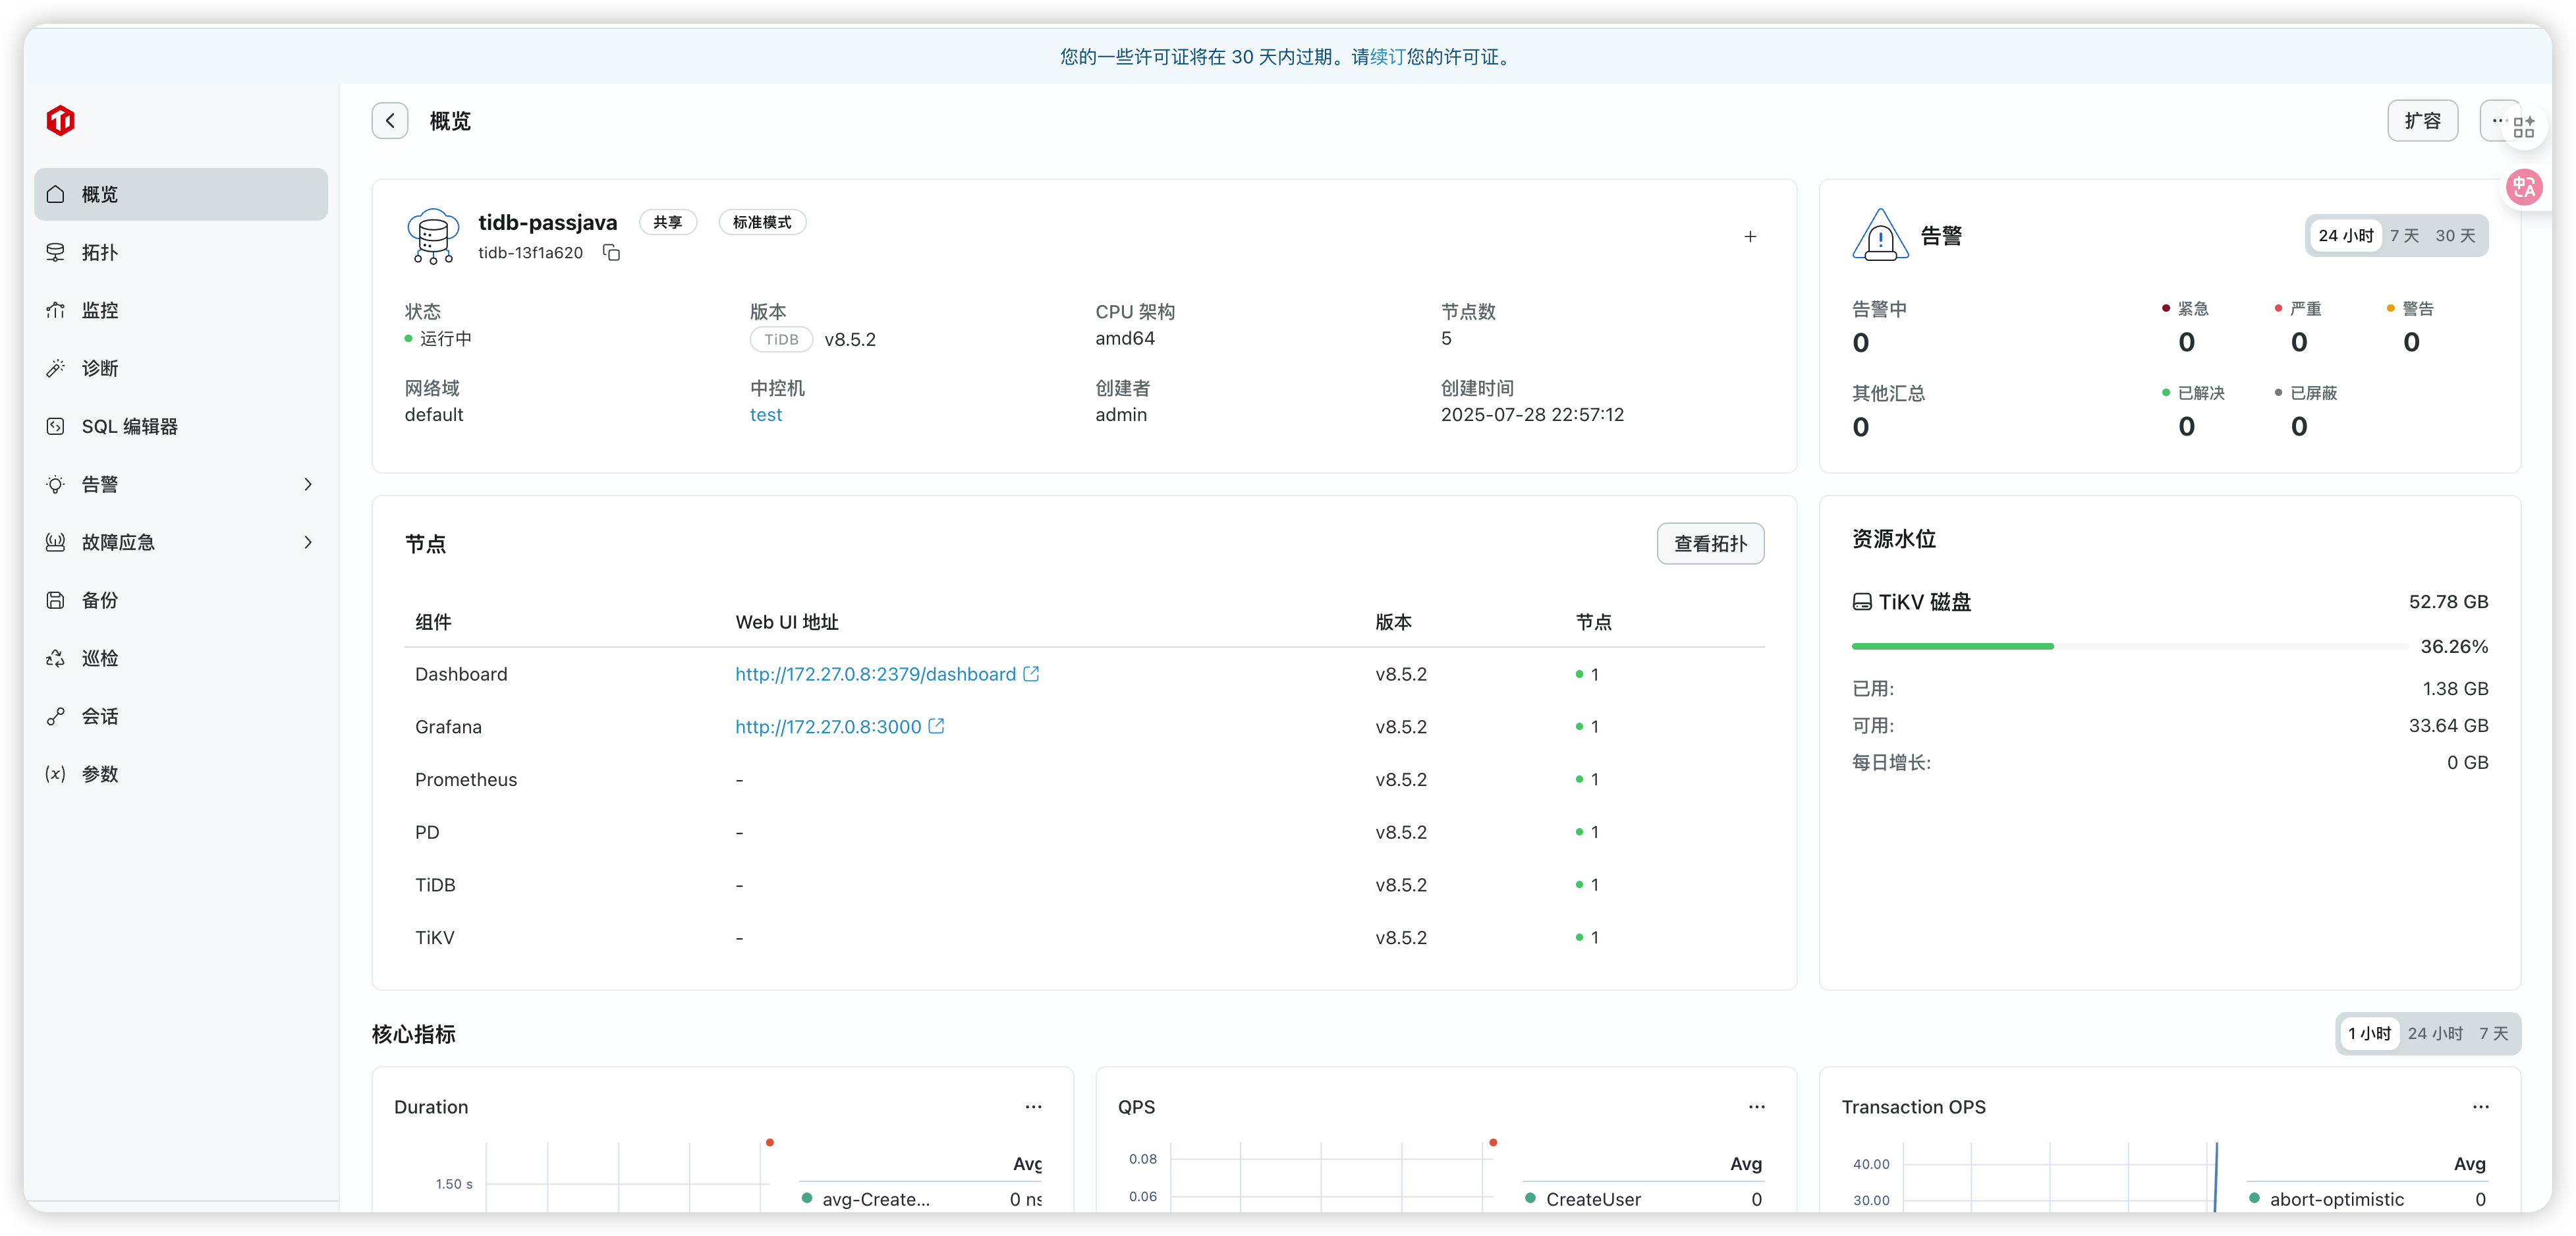This screenshot has height=1236, width=2576.
Task: Go to the 备份 backup page
Action: click(100, 600)
